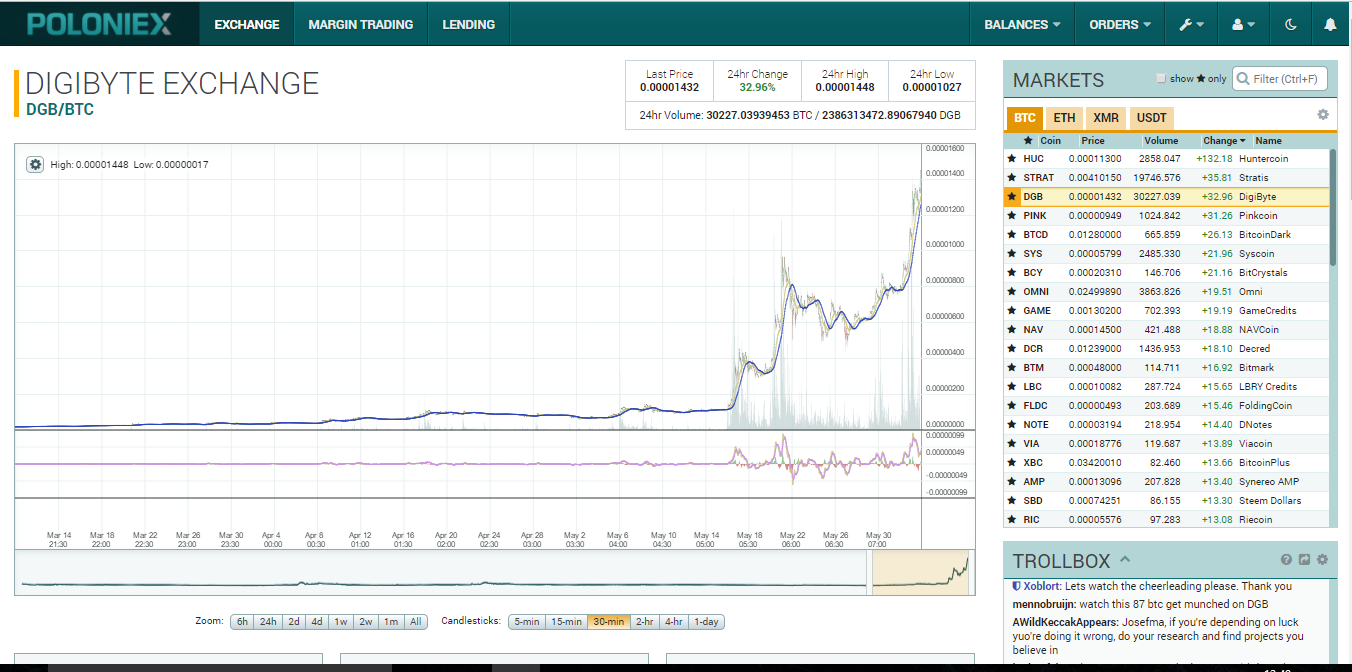
Task: Open Trollbox help question icon
Action: (1287, 560)
